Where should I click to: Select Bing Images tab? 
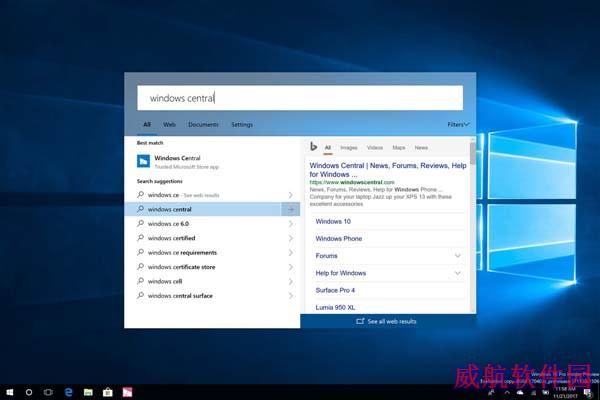tap(349, 147)
